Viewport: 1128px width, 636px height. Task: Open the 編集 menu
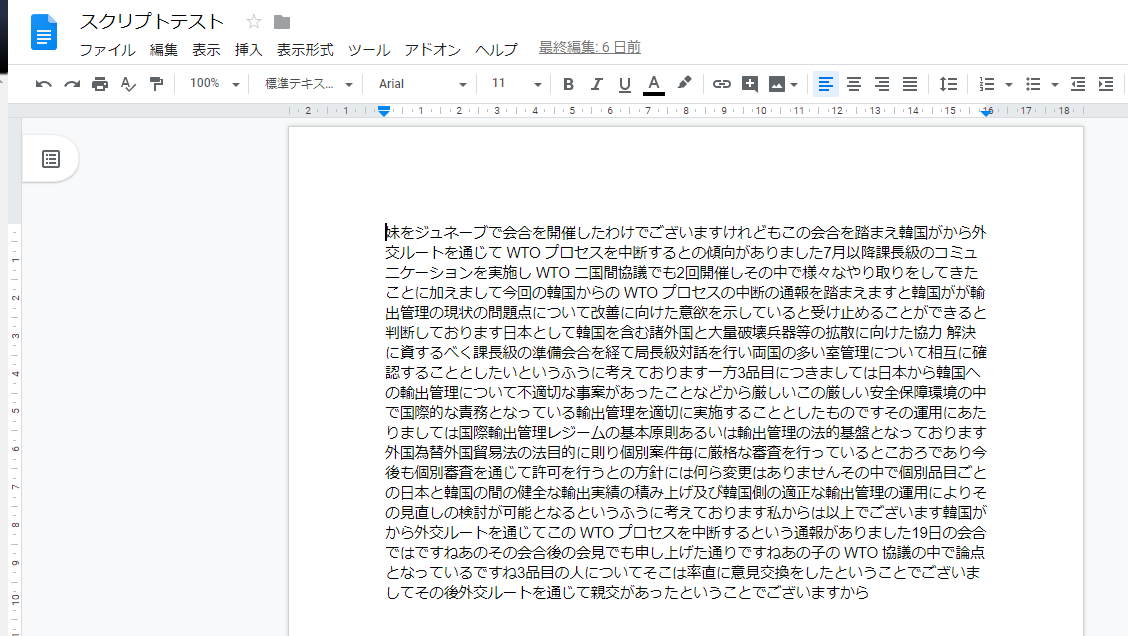tap(163, 50)
